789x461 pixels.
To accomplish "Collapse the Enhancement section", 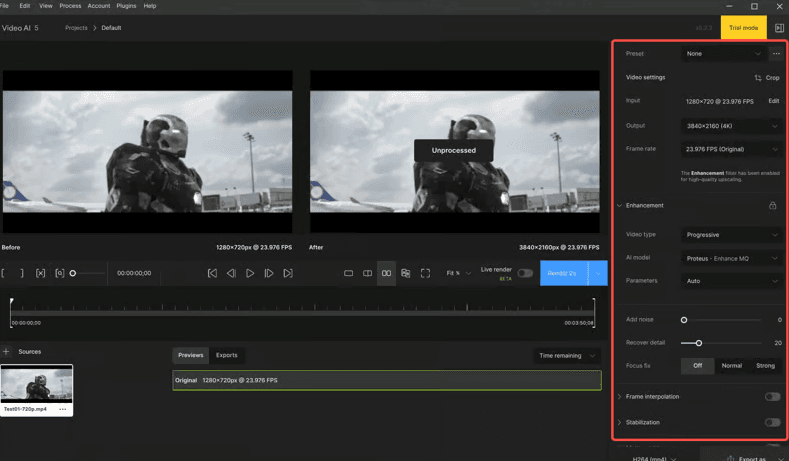I will tap(619, 205).
